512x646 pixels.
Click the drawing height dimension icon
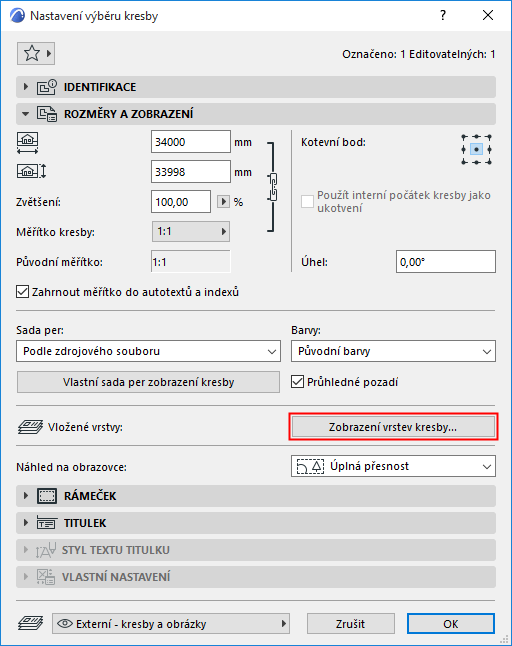click(31, 171)
